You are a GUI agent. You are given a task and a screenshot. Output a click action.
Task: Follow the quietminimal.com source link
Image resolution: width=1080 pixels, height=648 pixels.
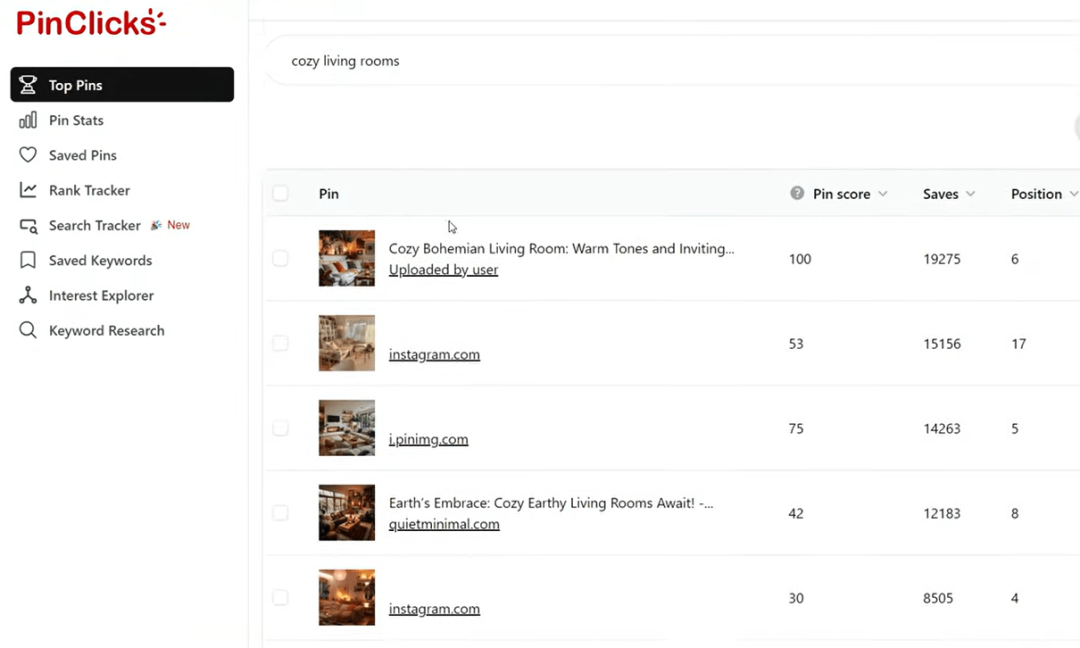tap(444, 524)
